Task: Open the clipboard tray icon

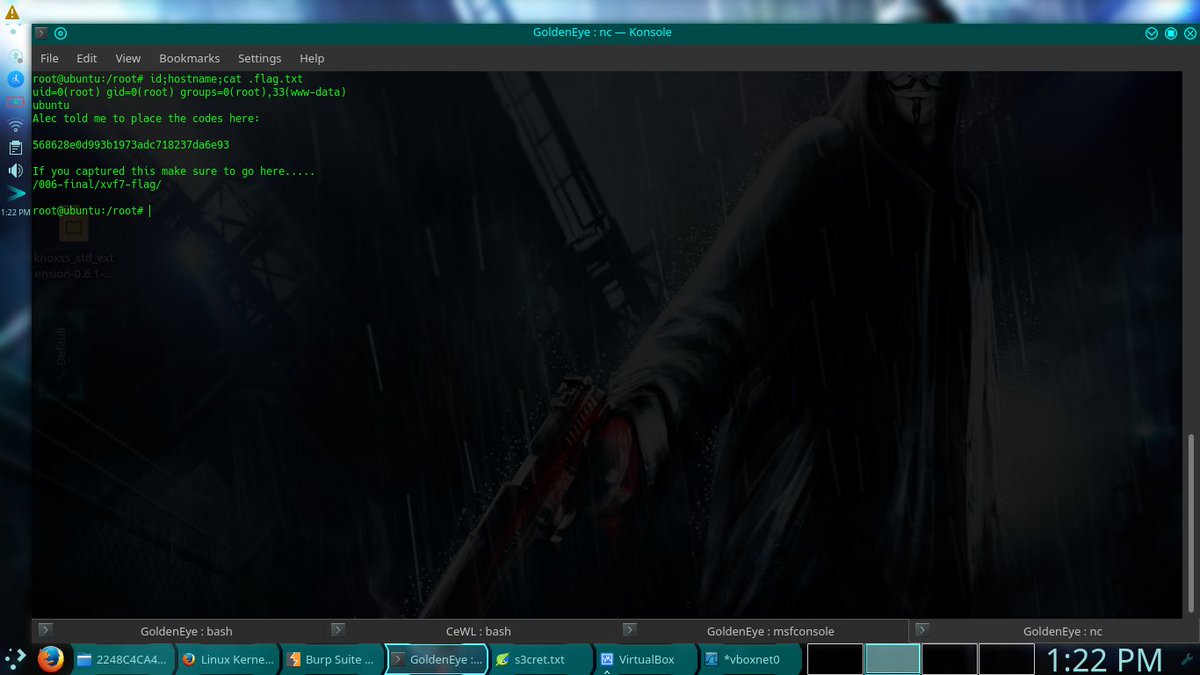Action: point(15,148)
